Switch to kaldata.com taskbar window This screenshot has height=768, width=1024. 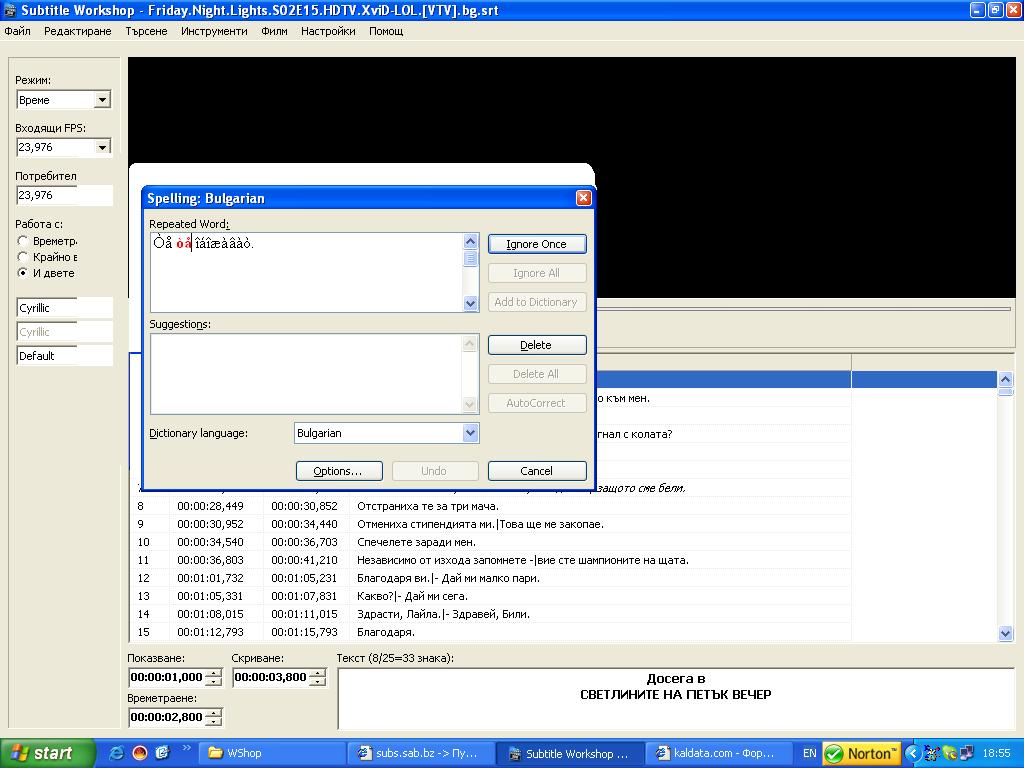click(718, 753)
